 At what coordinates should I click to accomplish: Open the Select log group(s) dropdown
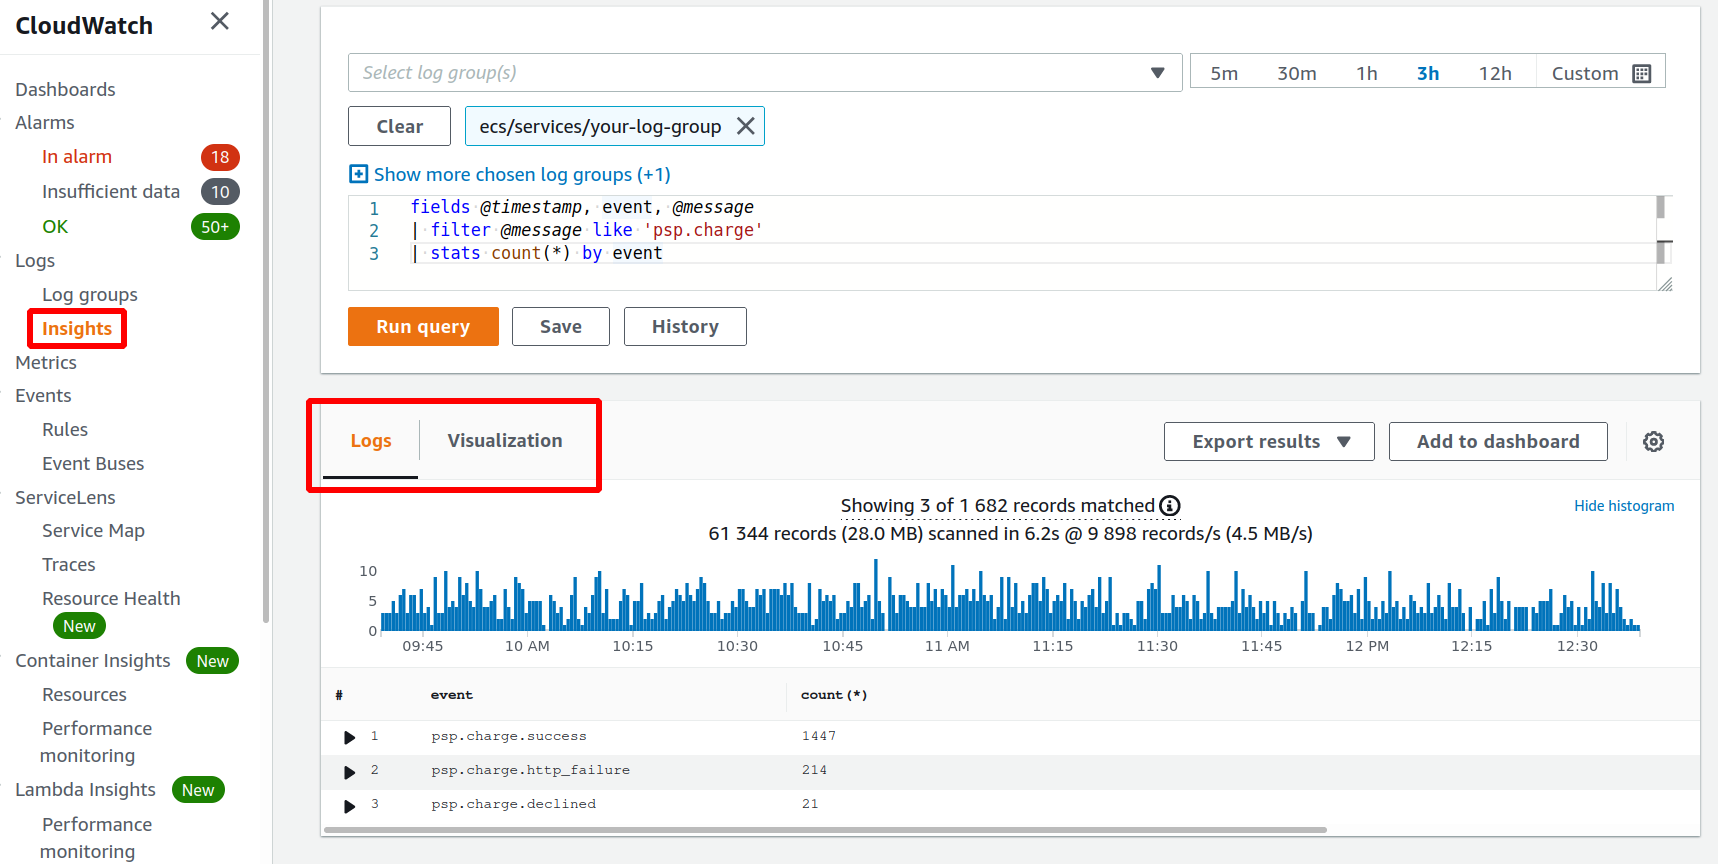pyautogui.click(x=765, y=73)
